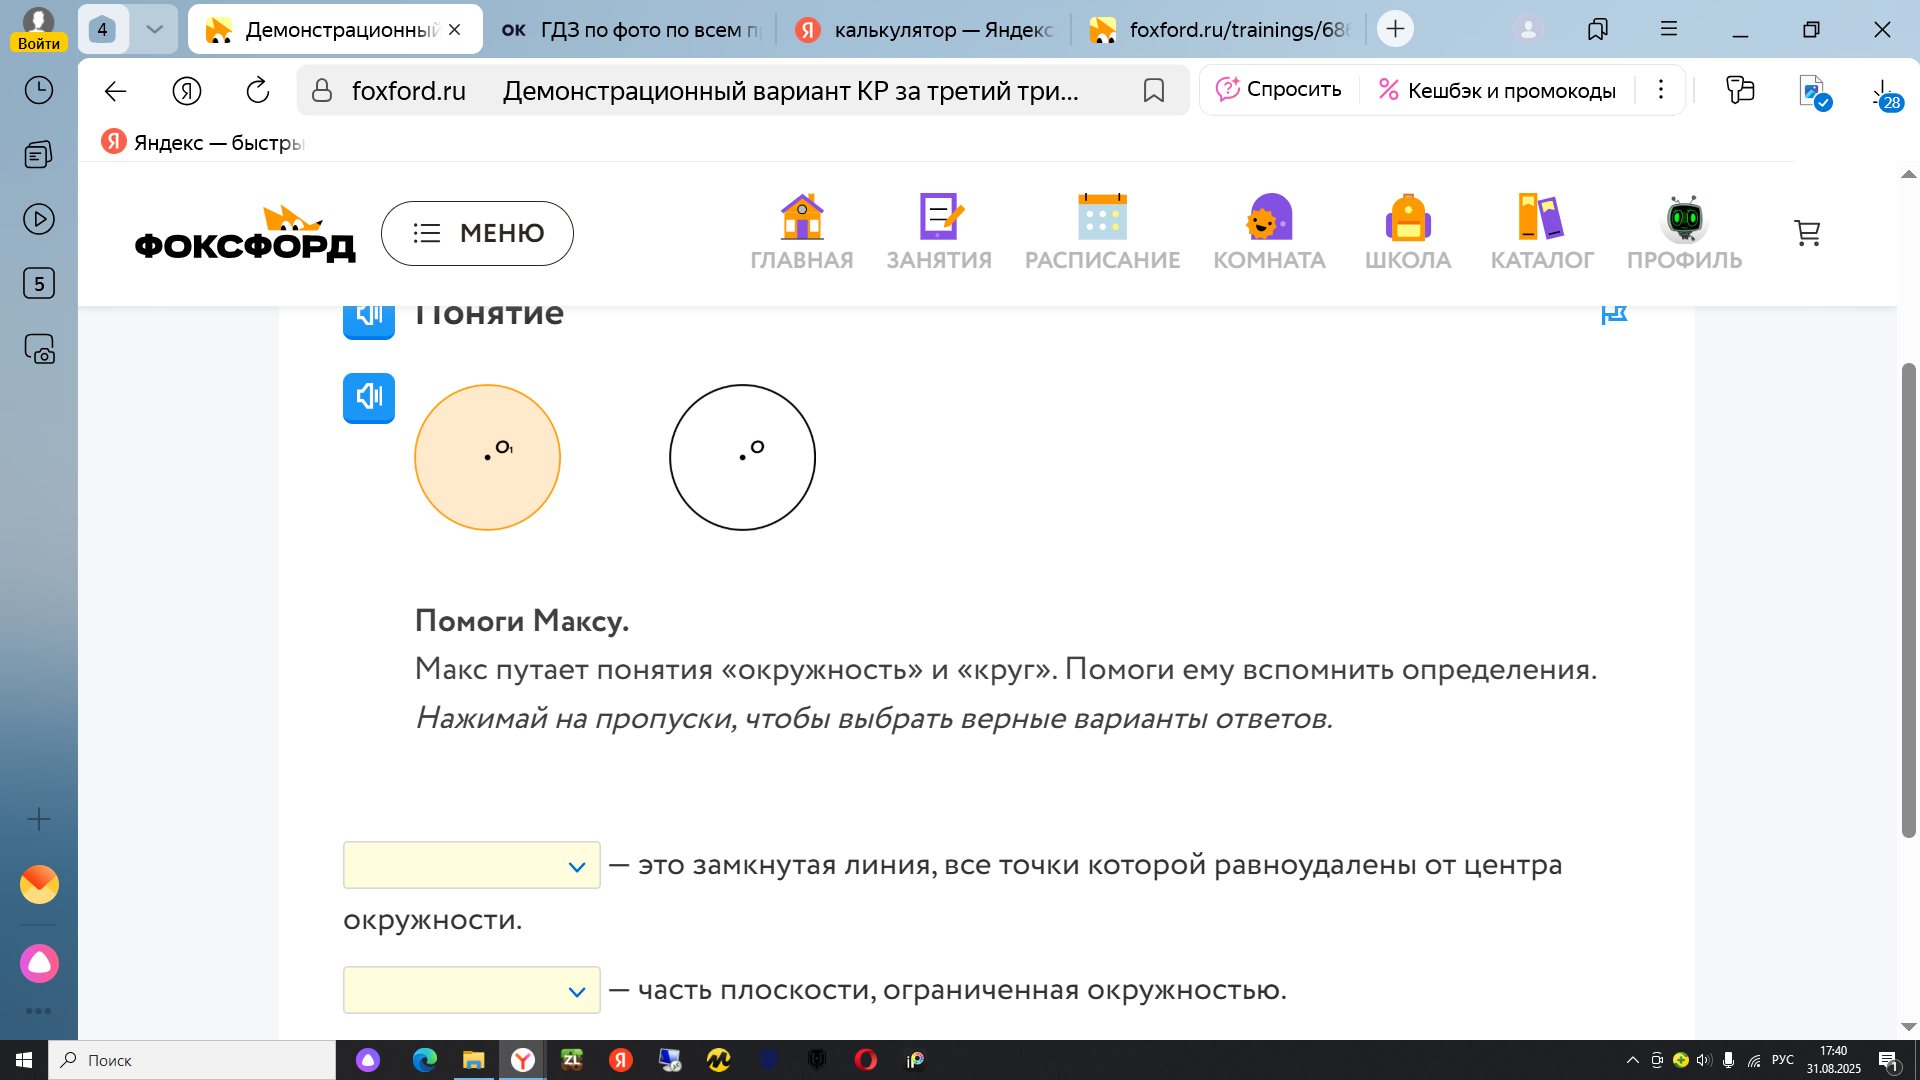Expand the tab list chevron

(x=154, y=29)
